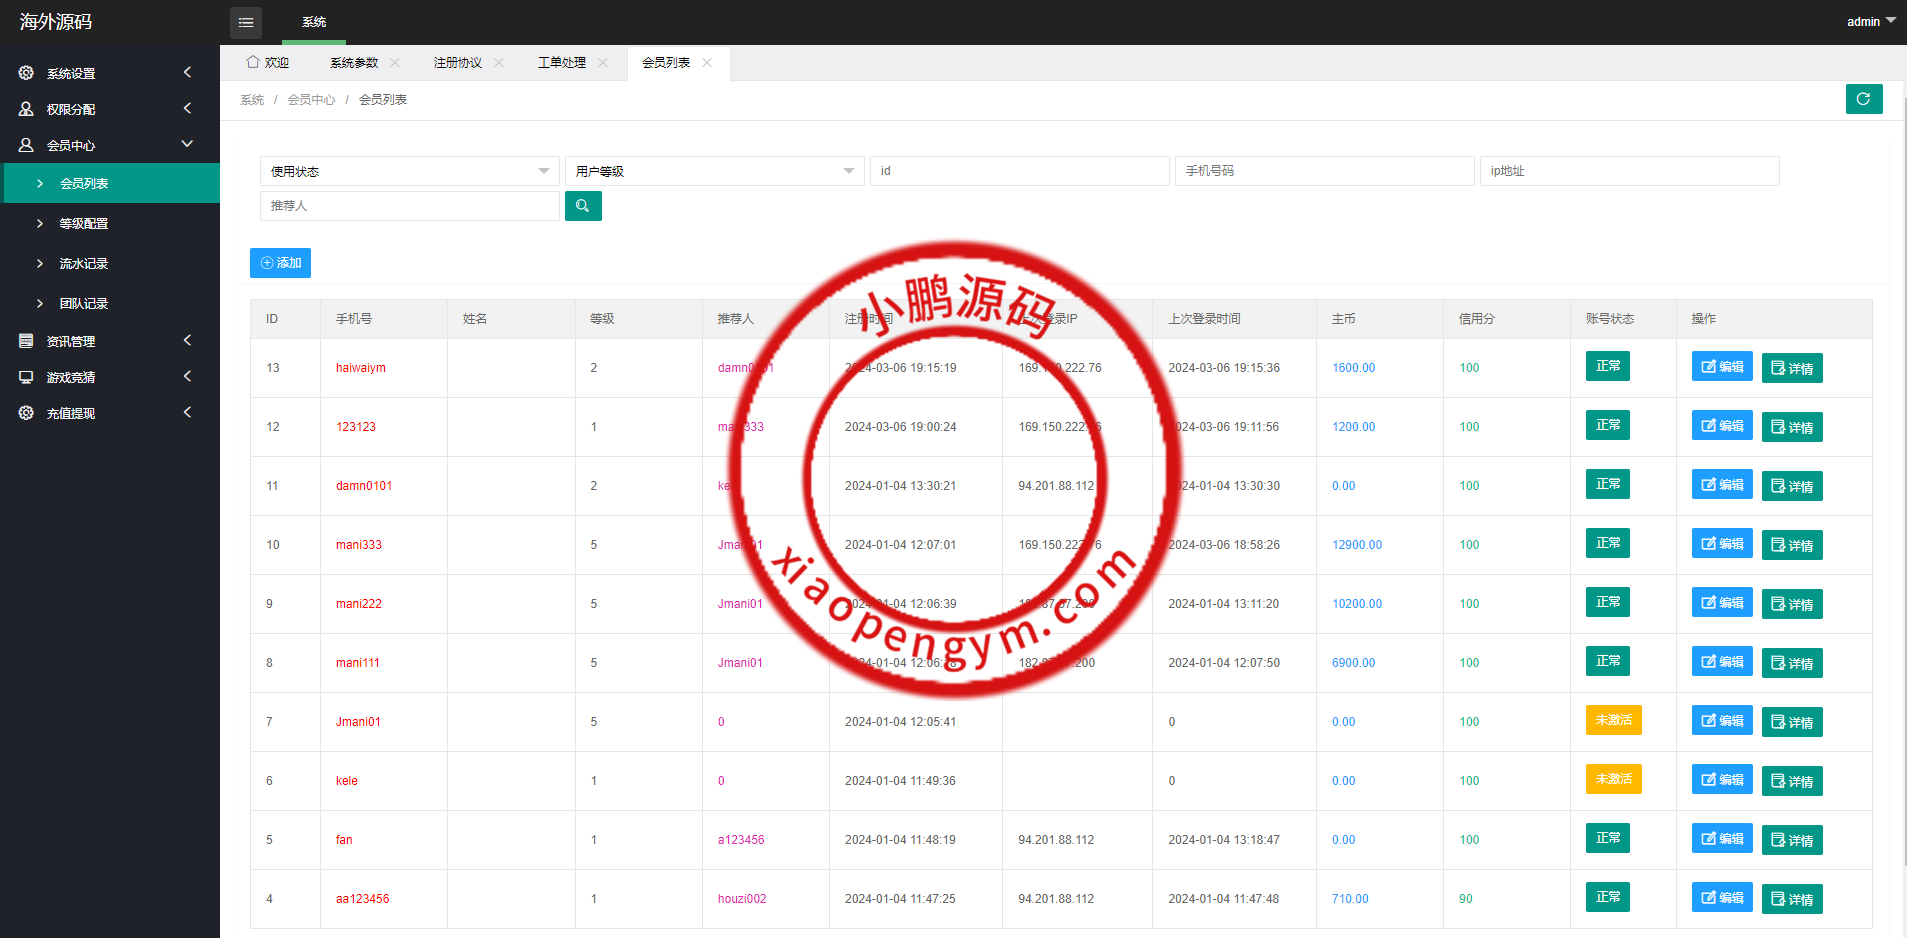
Task: Click the member center person icon
Action: tap(26, 145)
